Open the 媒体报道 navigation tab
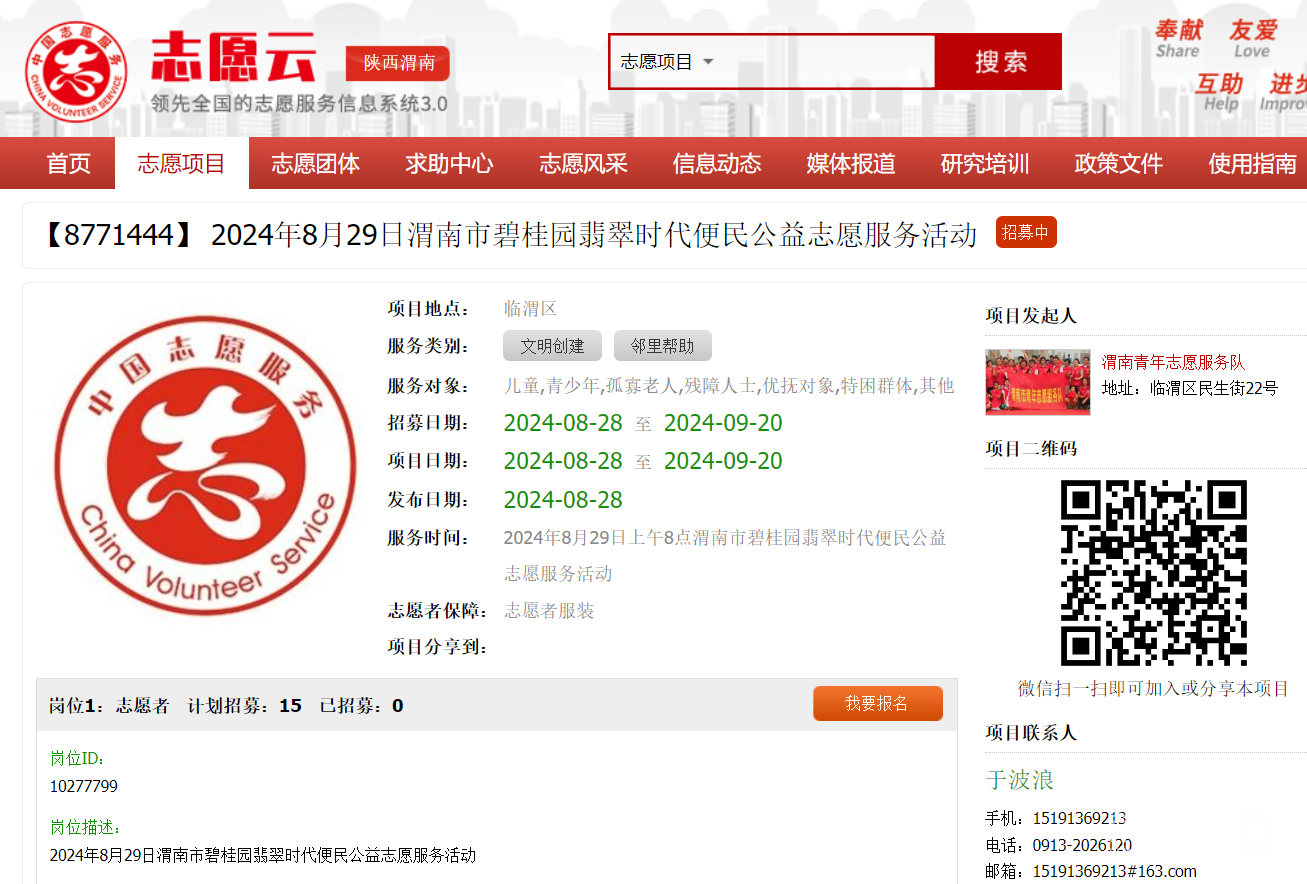 tap(851, 164)
